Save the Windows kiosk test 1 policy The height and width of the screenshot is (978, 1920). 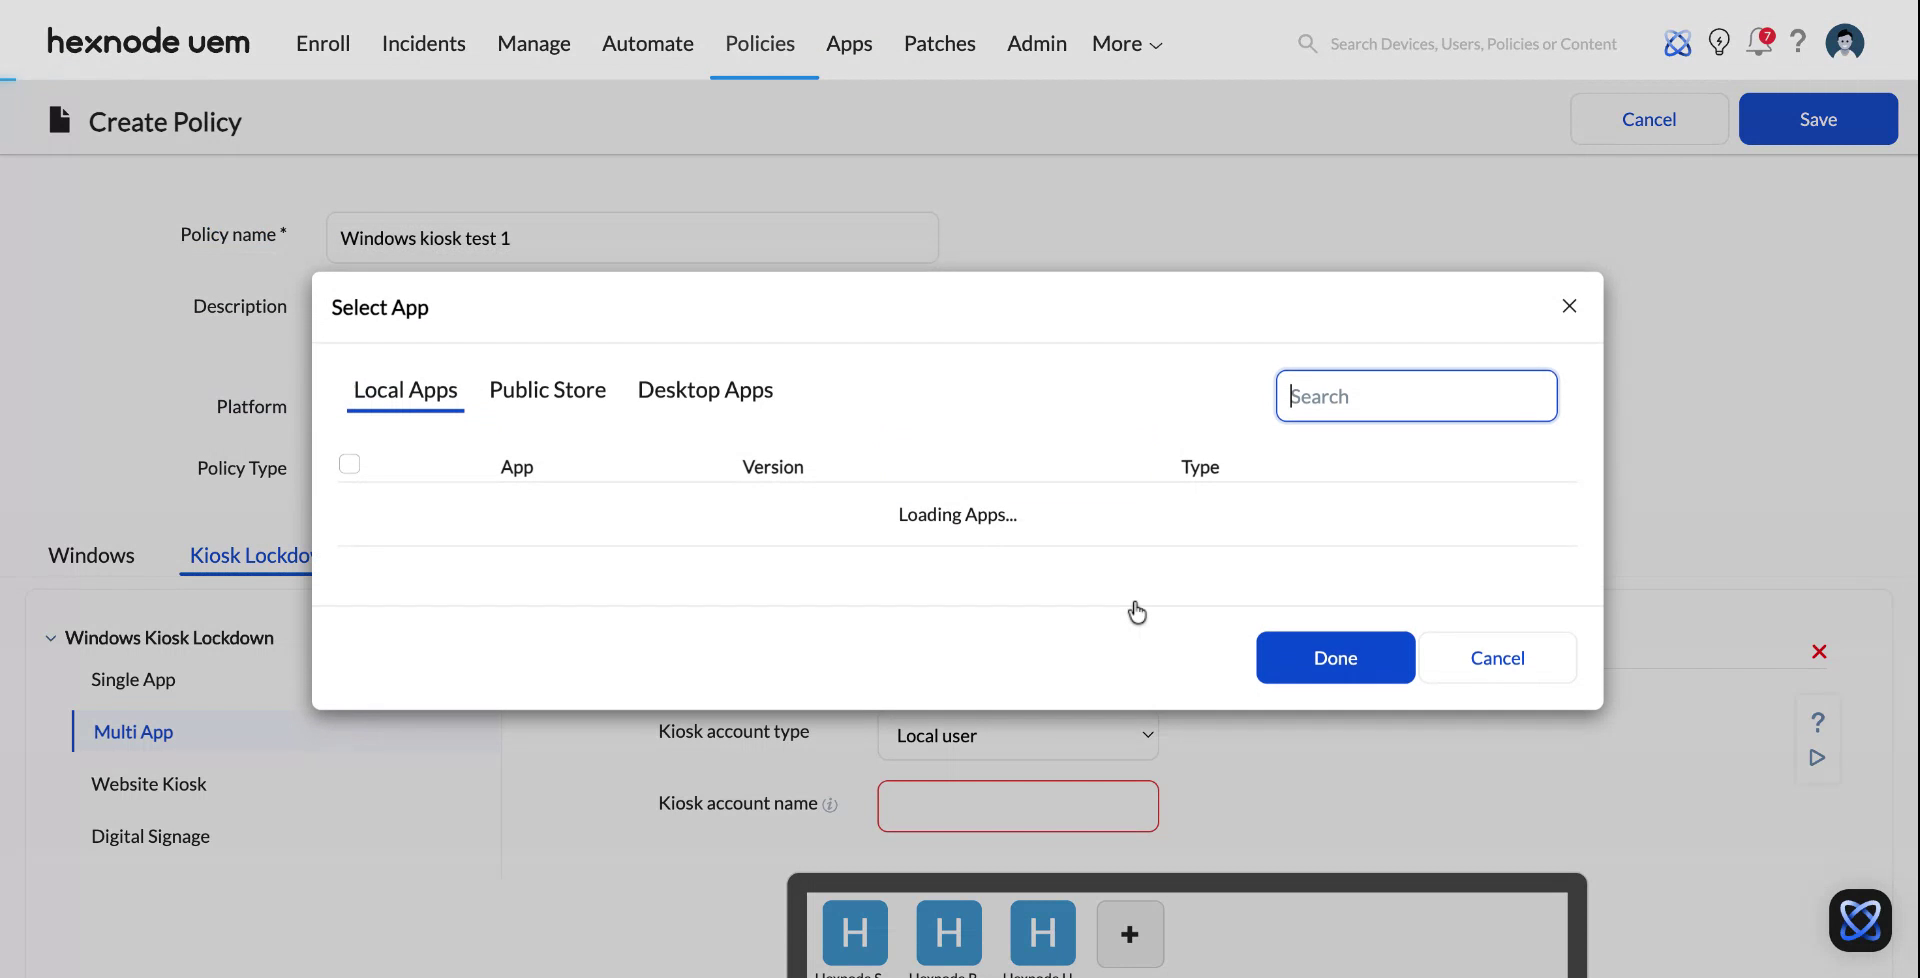(x=1818, y=118)
